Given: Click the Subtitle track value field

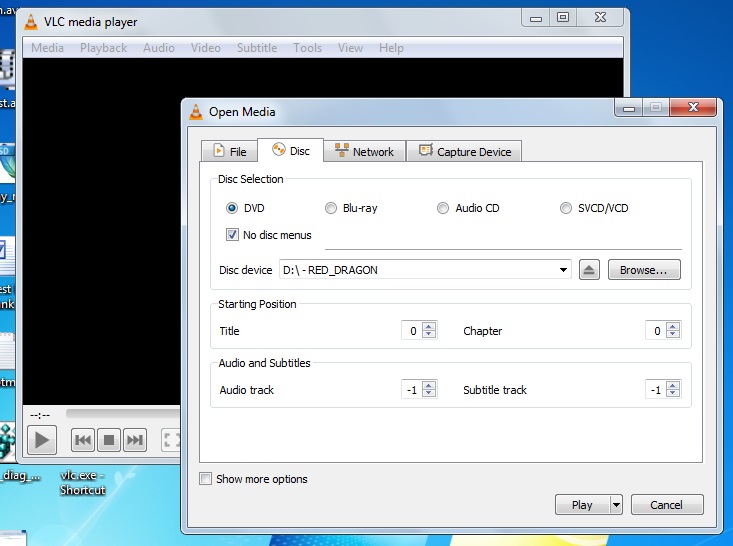Looking at the screenshot, I should (x=656, y=389).
